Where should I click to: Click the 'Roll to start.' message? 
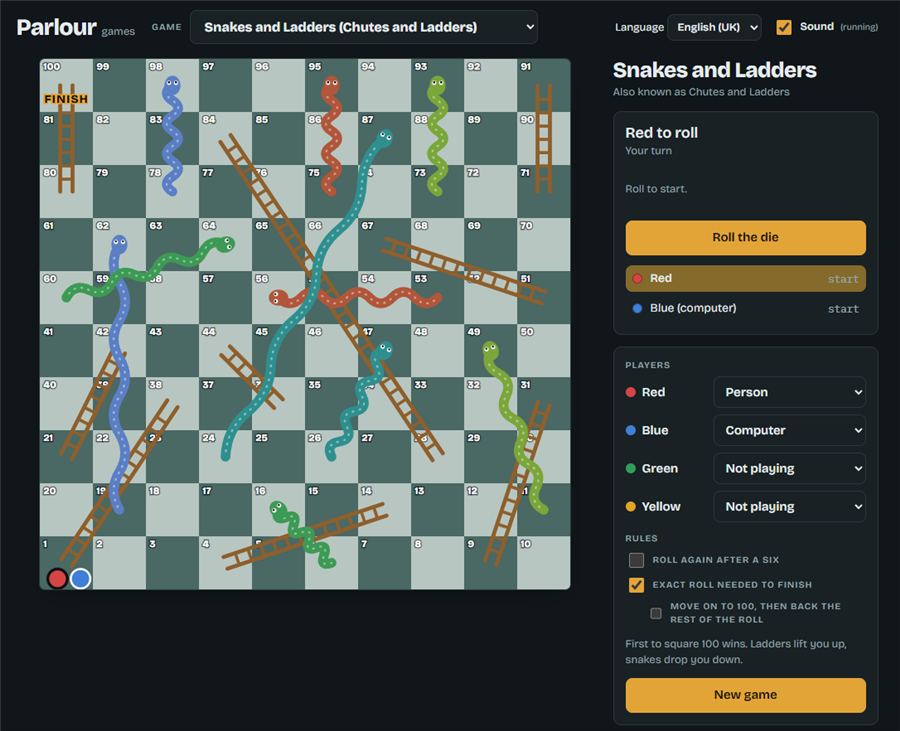tap(656, 189)
